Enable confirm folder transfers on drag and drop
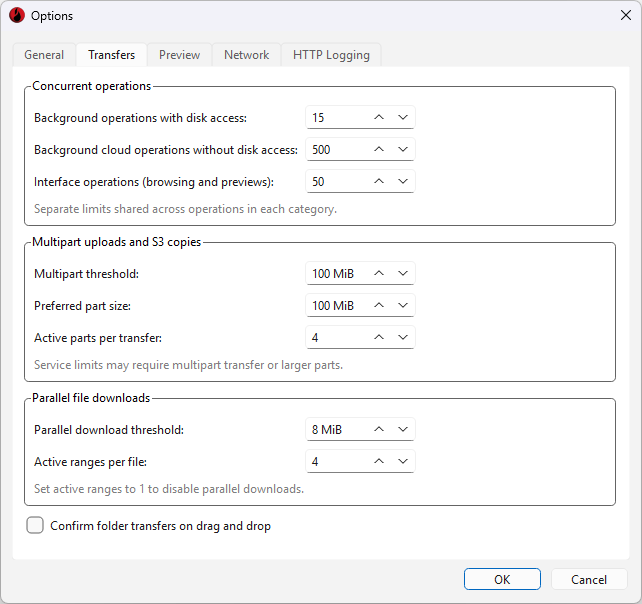The image size is (642, 604). (x=35, y=525)
